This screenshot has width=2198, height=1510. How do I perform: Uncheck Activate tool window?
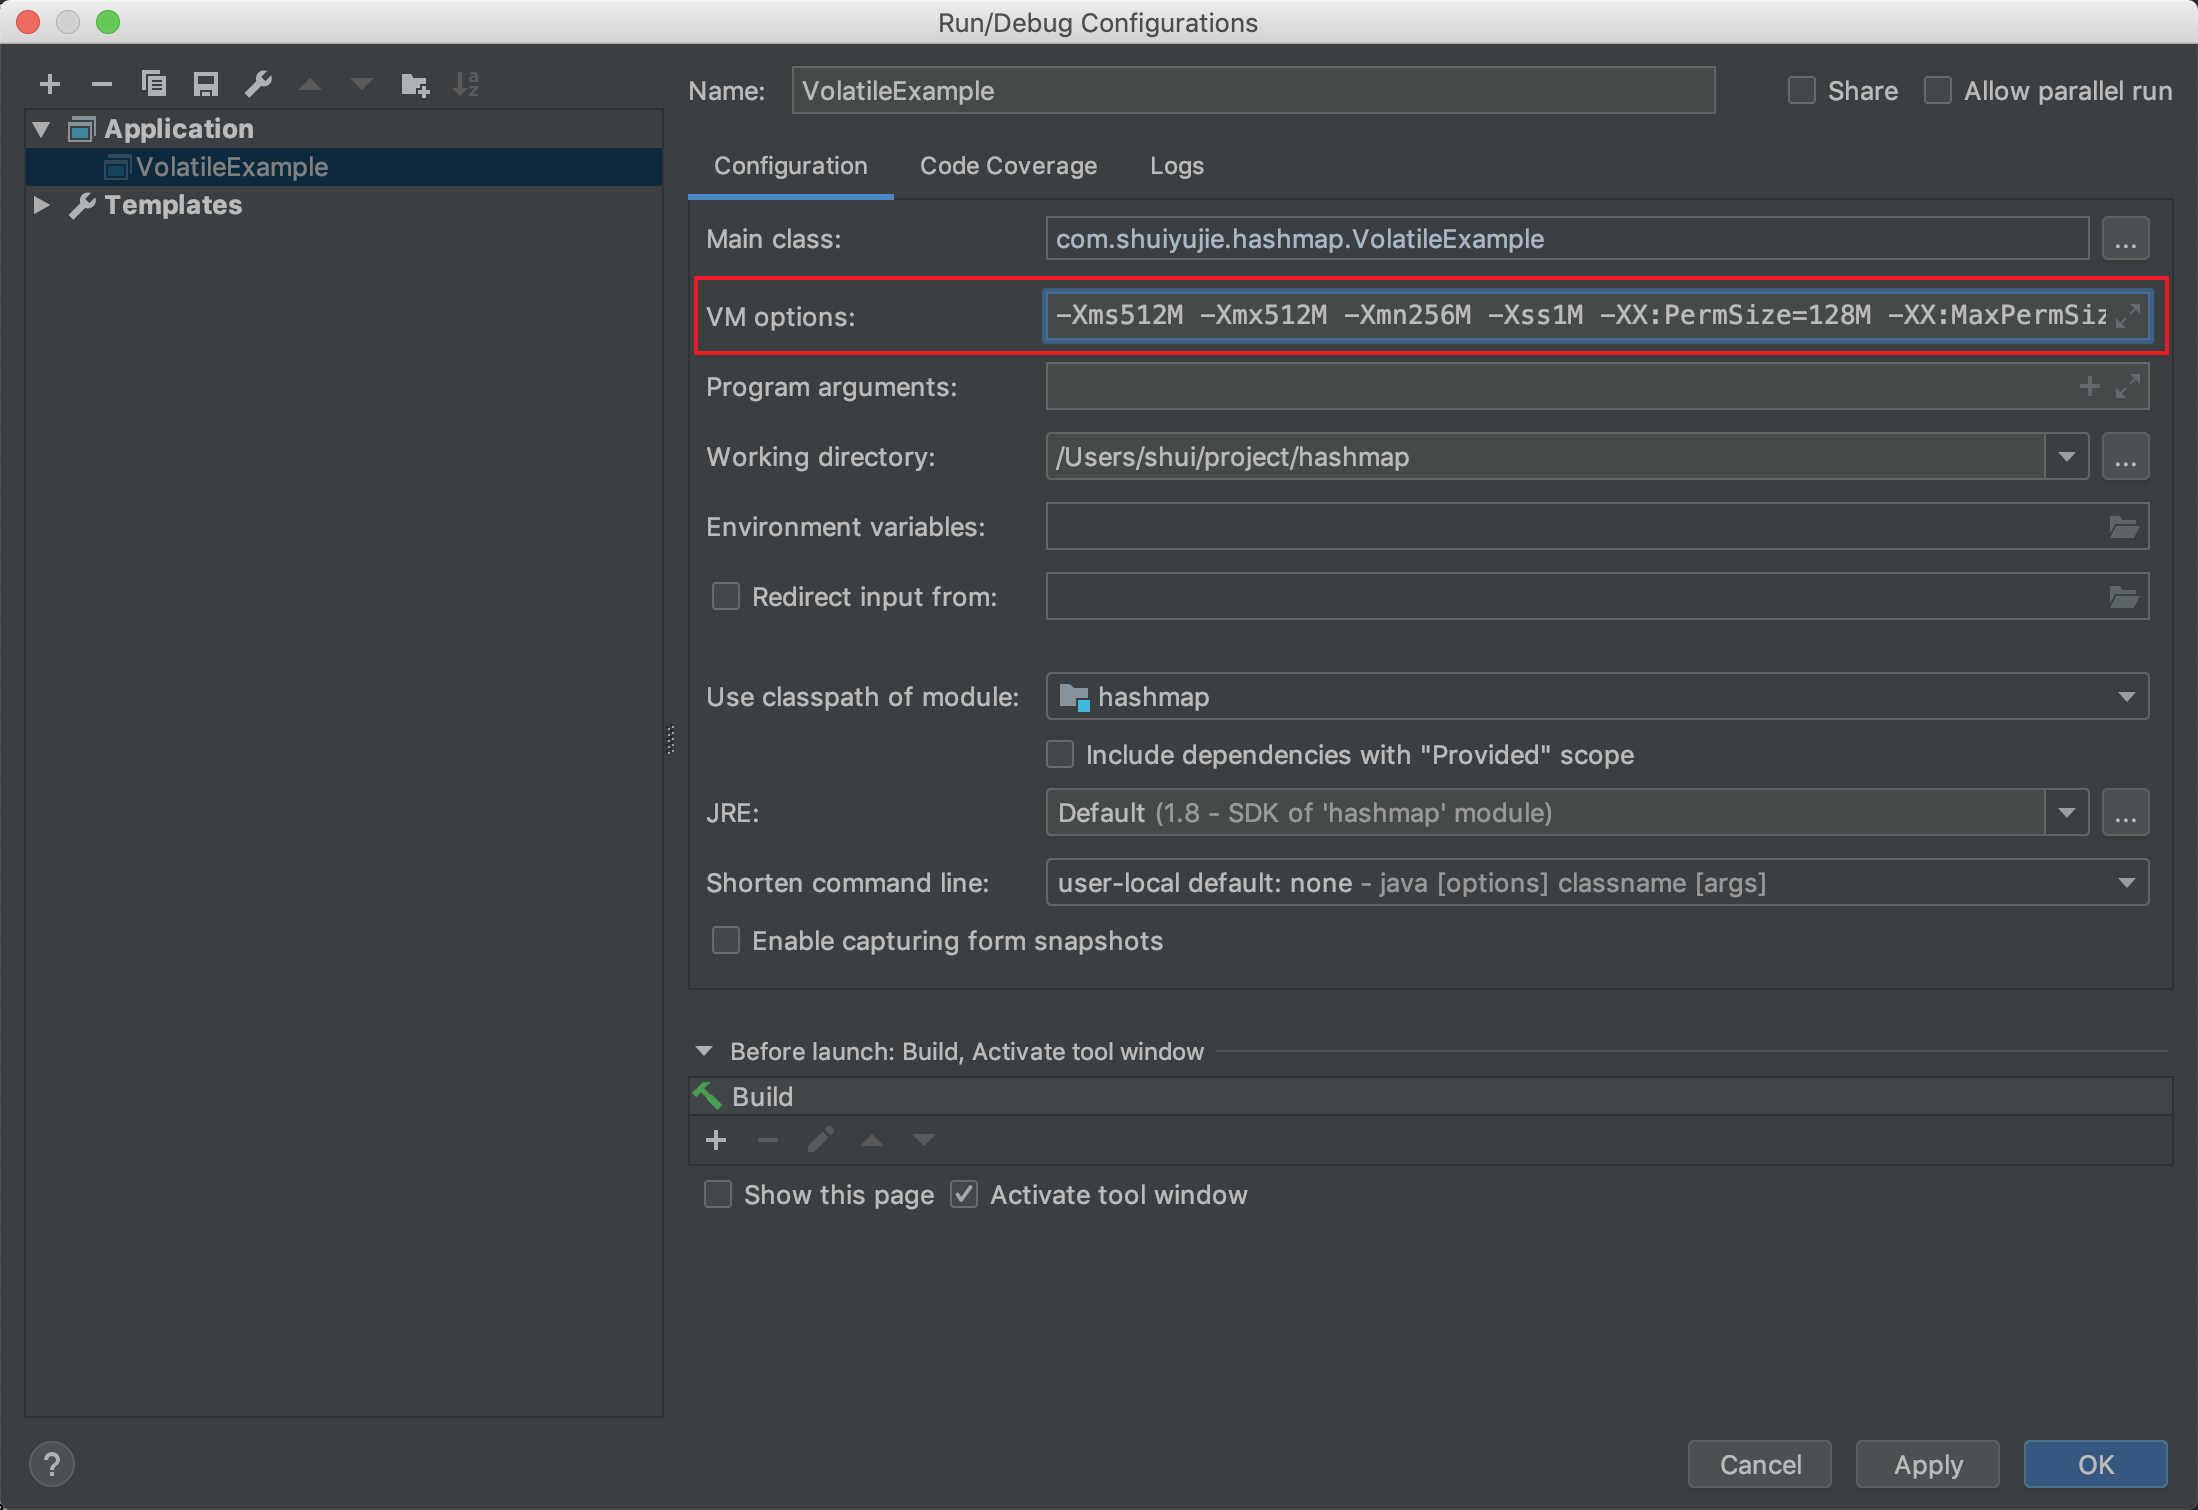pos(964,1195)
